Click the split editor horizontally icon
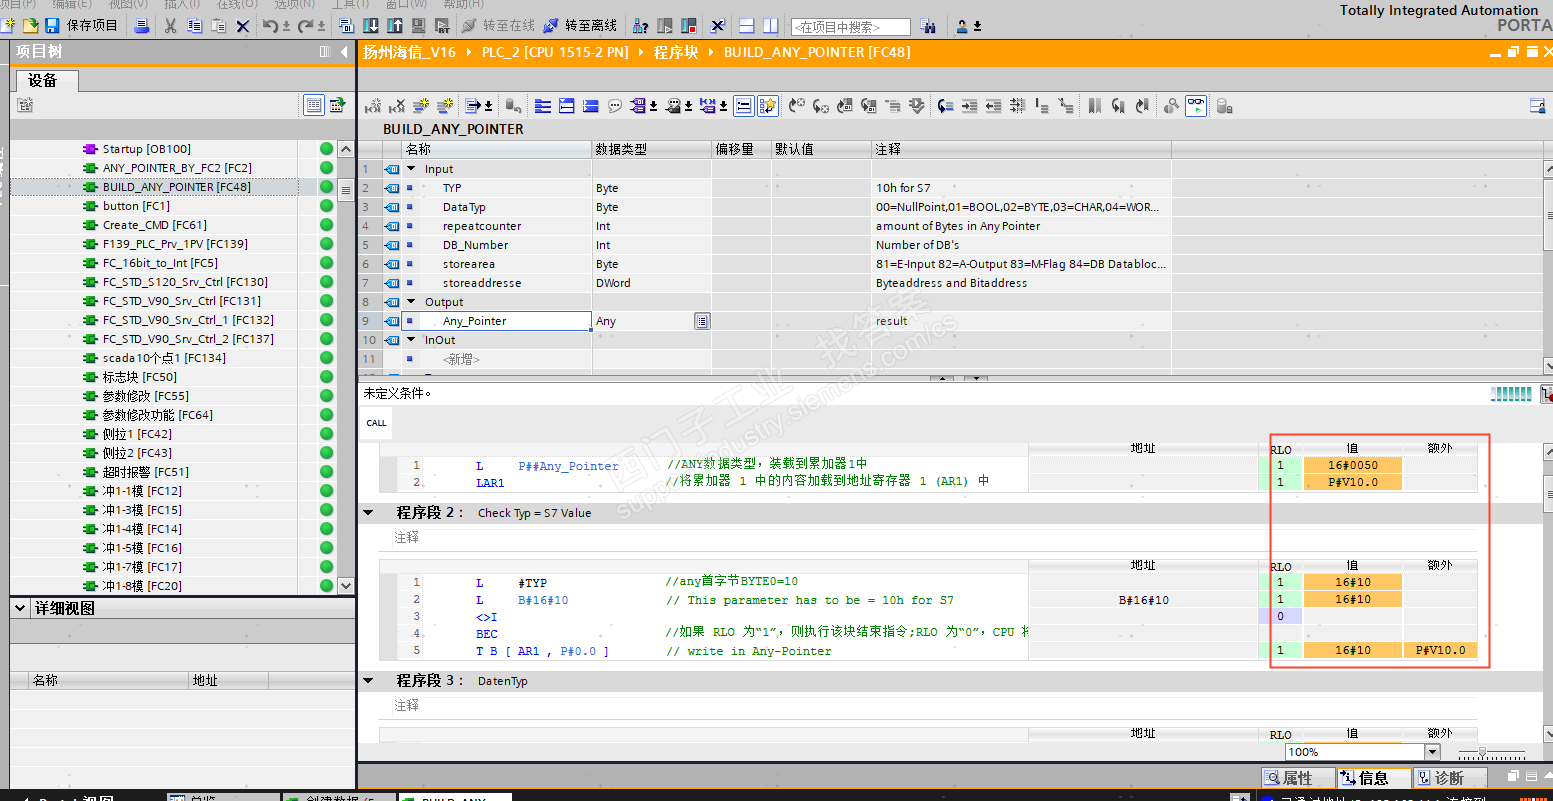1553x801 pixels. click(747, 25)
